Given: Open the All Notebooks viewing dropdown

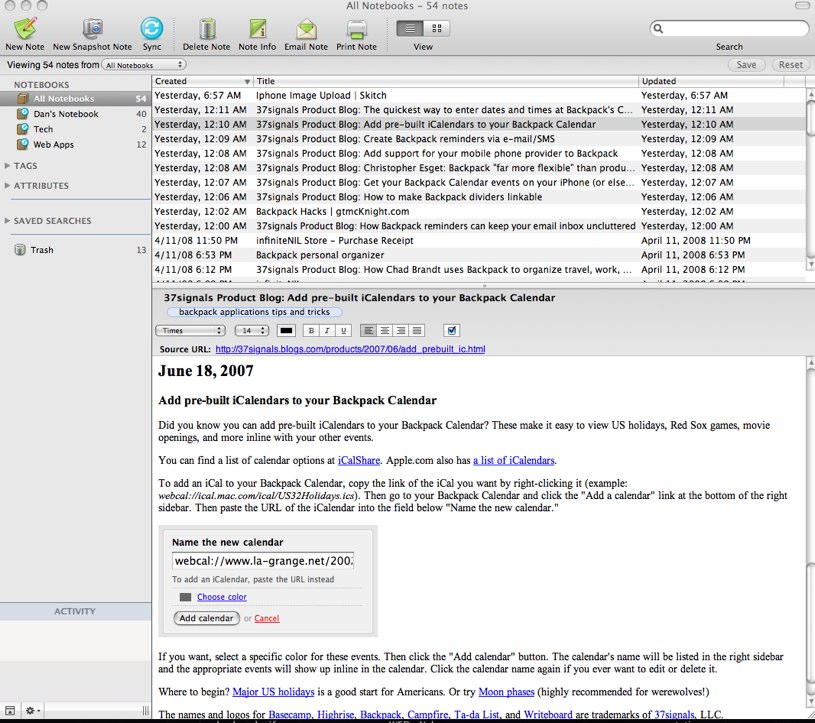Looking at the screenshot, I should click(144, 65).
